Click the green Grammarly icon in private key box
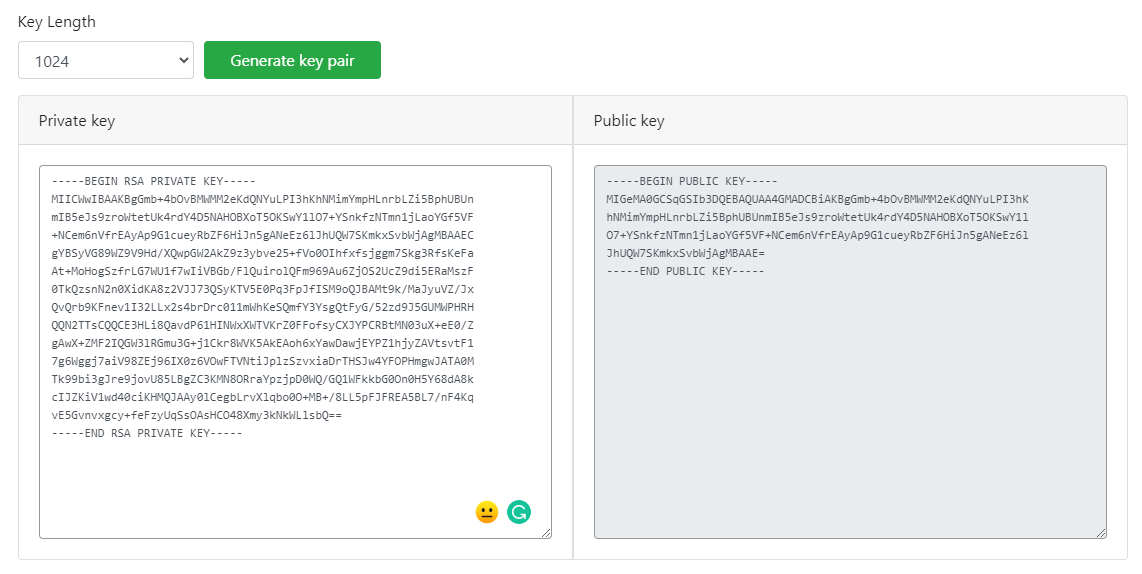Image resolution: width=1142 pixels, height=574 pixels. pos(519,512)
